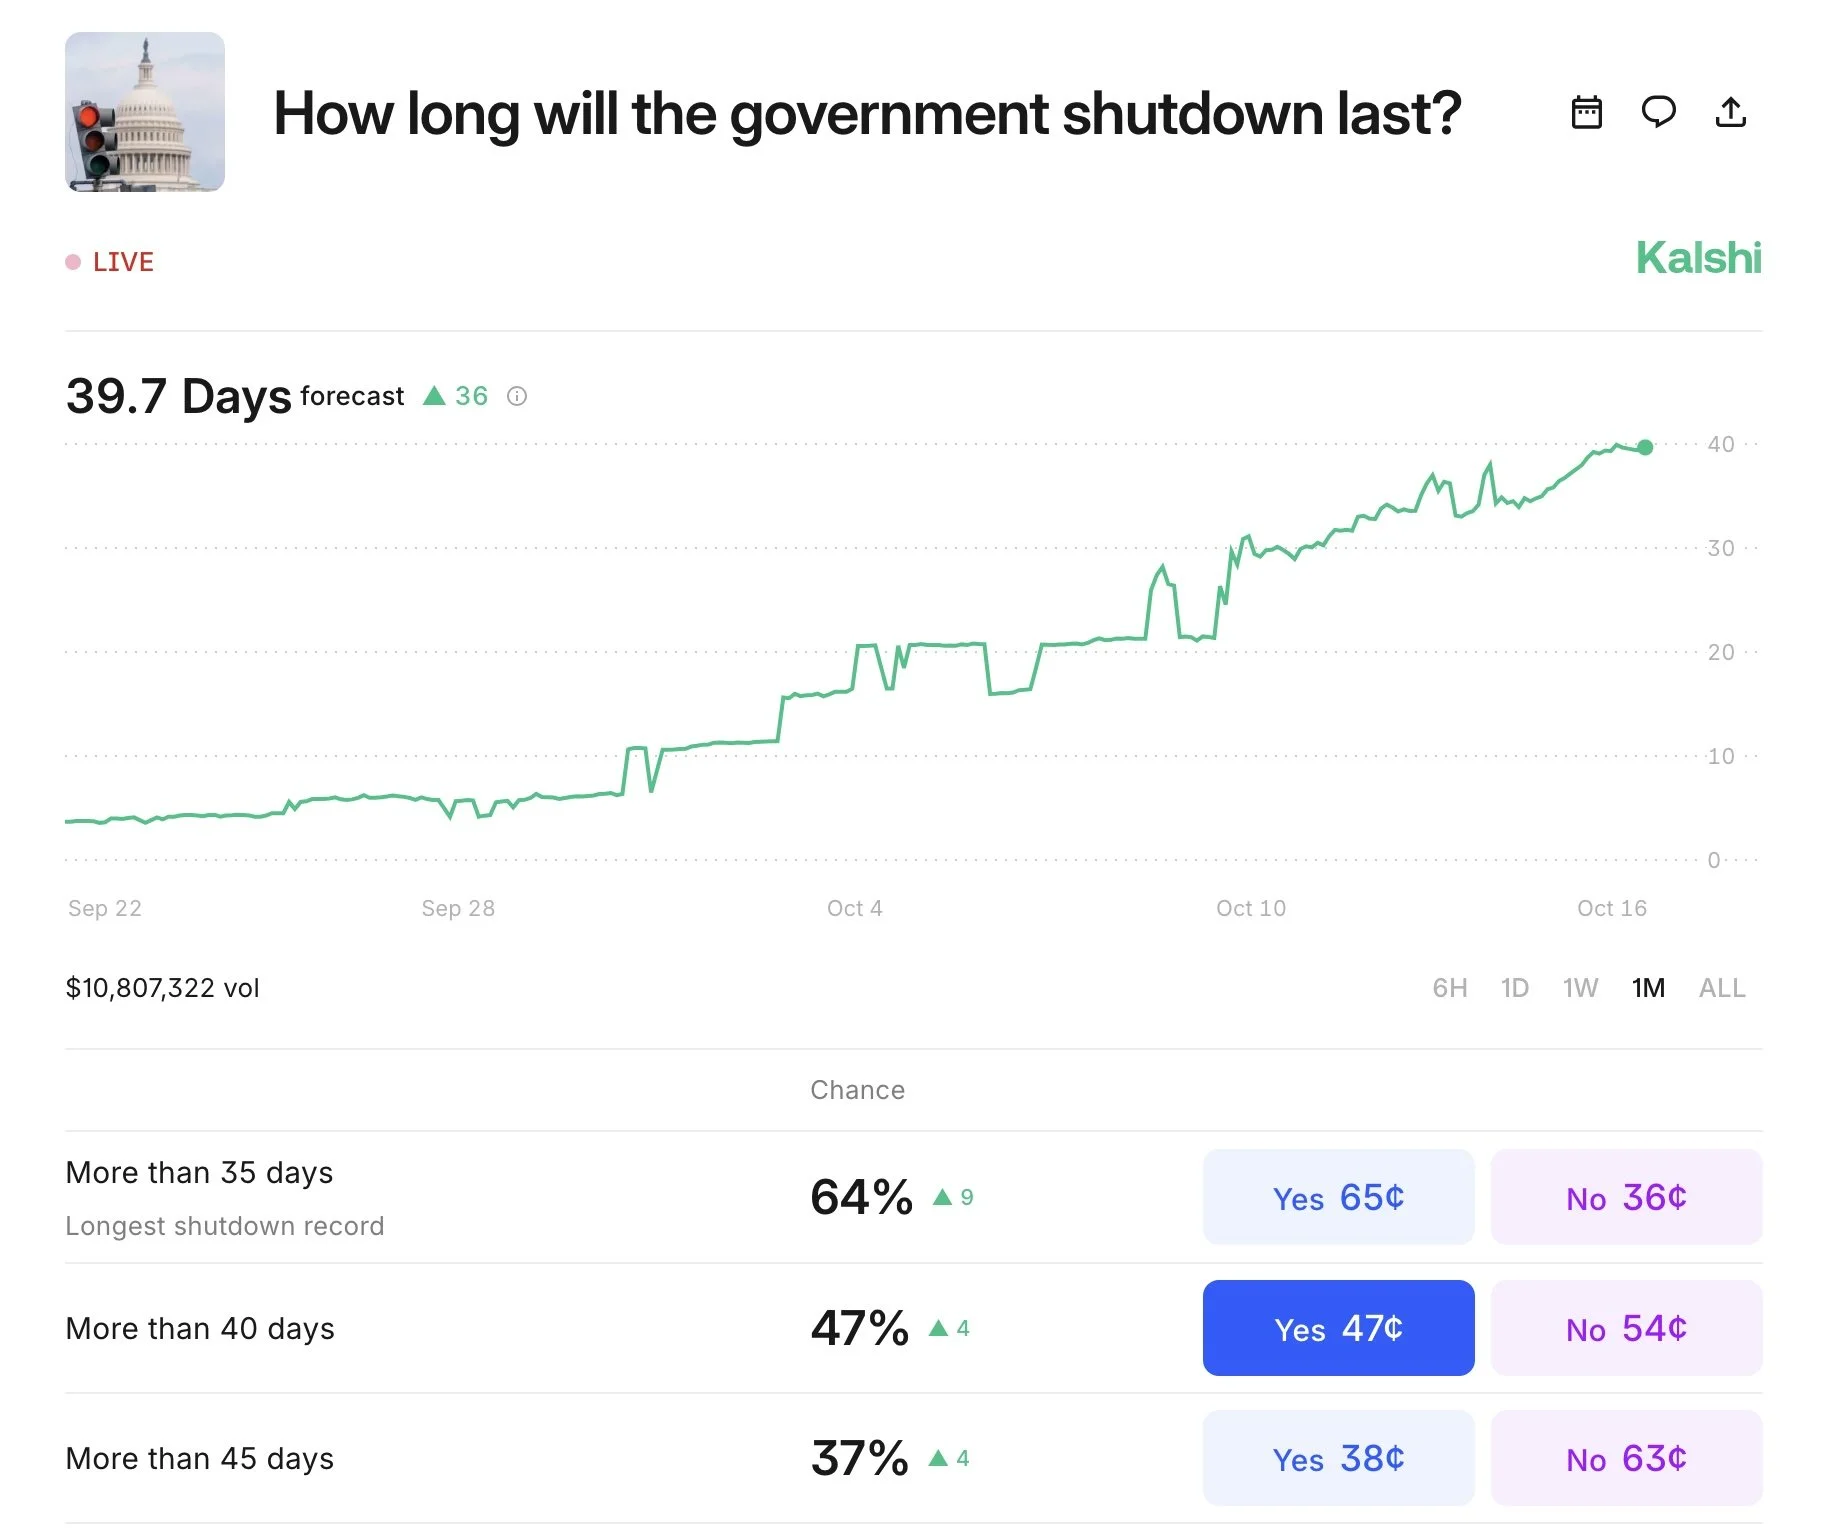Pick No 63¢ for more than 45 days
Image resolution: width=1833 pixels, height=1539 pixels.
tap(1626, 1458)
